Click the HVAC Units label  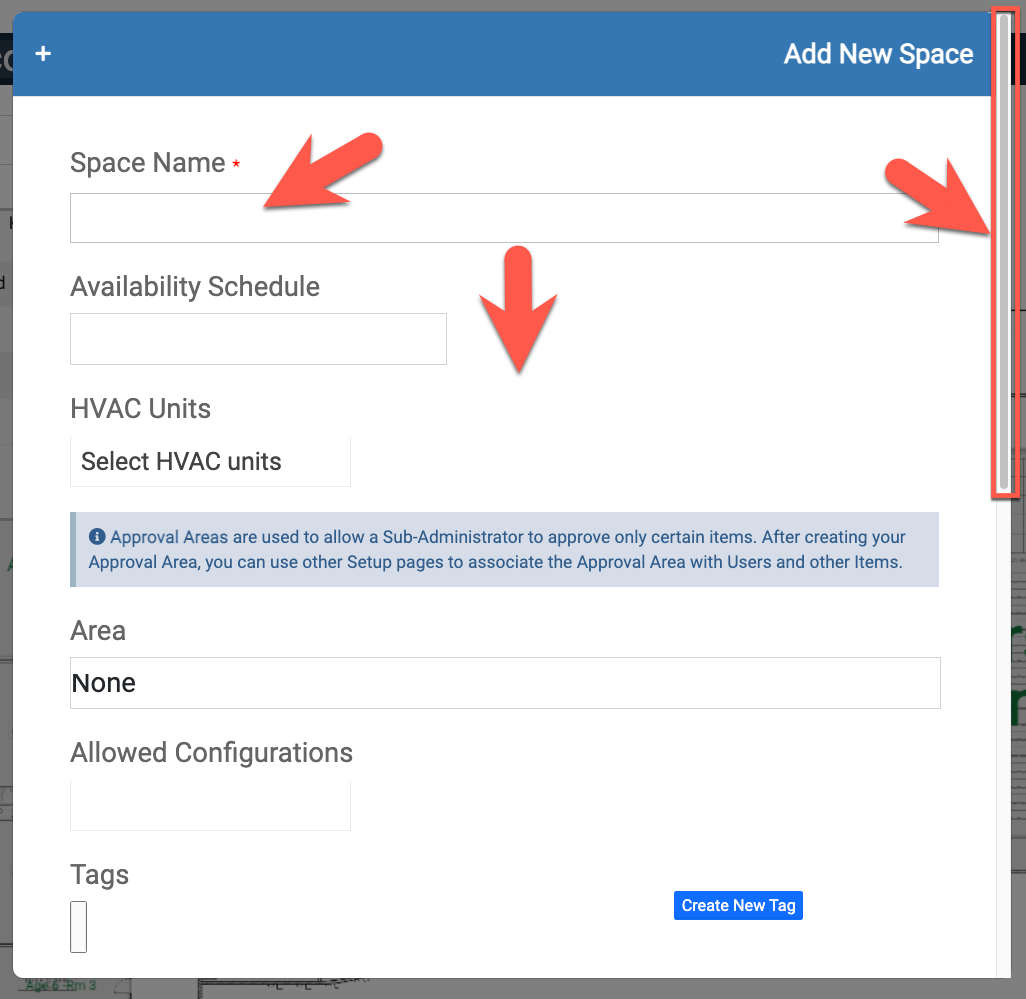point(141,409)
